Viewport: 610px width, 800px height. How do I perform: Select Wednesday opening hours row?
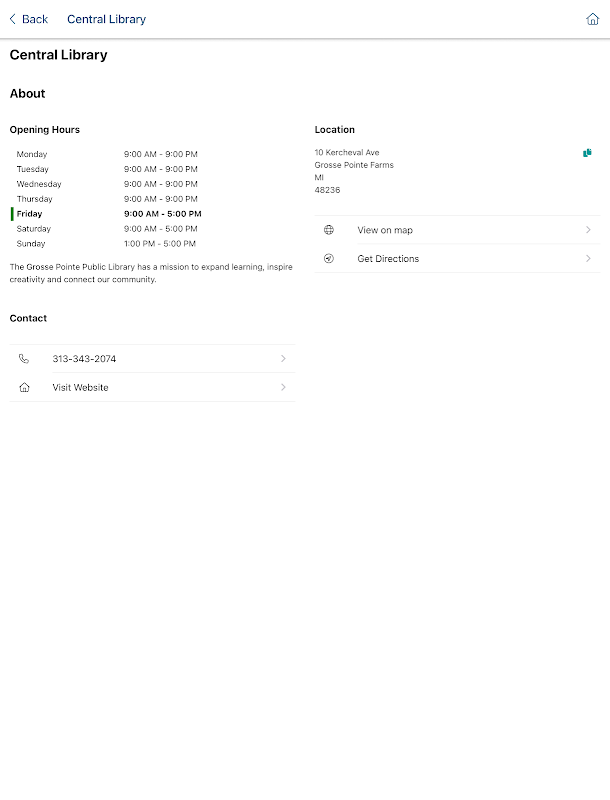(x=107, y=184)
